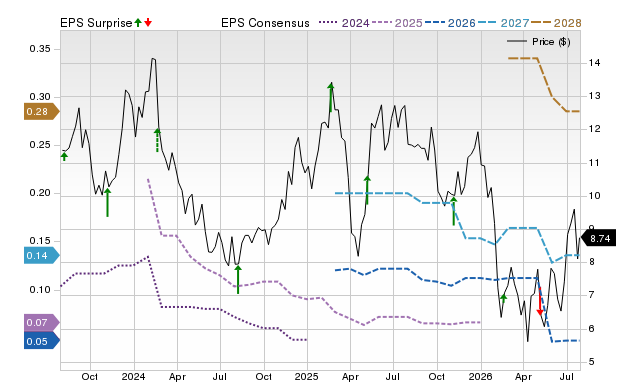Viewport: 640px width, 382px height.
Task: Select the green surprise arrow on the 2027 dashed line in May 2025
Action: pos(367,190)
